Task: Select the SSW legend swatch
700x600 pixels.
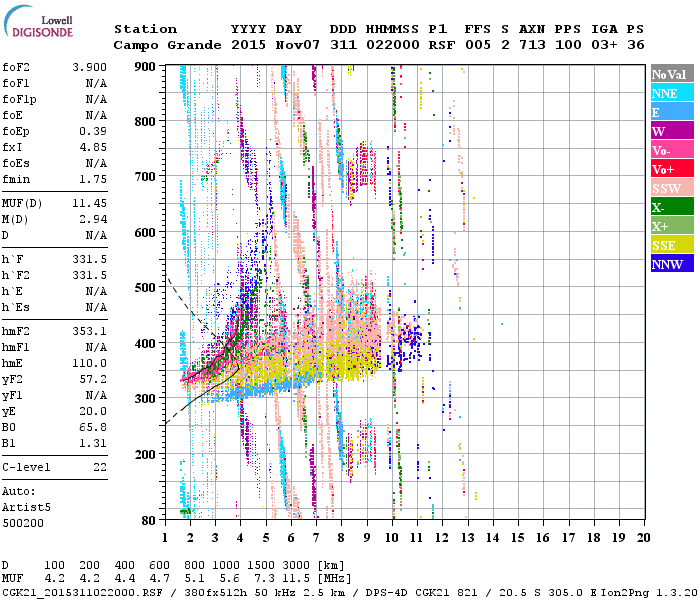Action: tap(672, 188)
